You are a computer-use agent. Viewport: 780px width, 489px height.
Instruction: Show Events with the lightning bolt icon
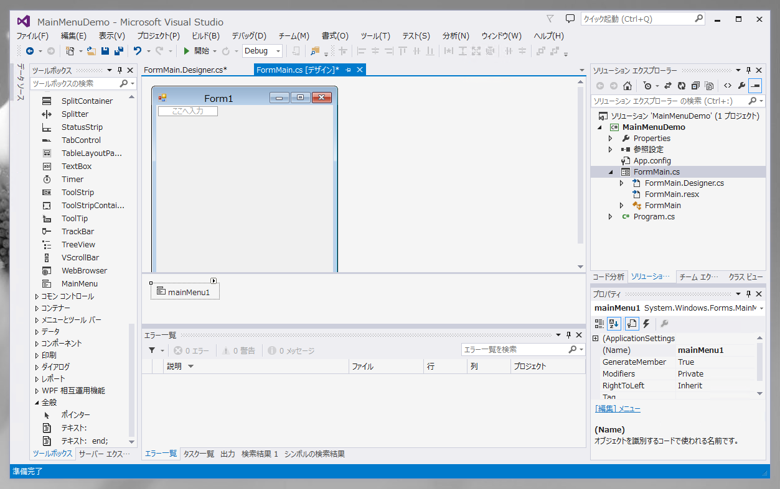pyautogui.click(x=646, y=324)
